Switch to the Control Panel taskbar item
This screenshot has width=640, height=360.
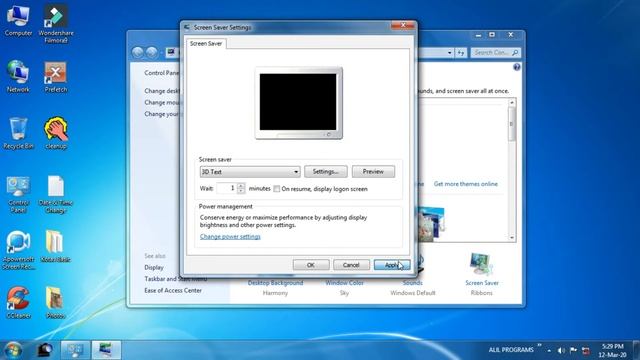click(75, 350)
